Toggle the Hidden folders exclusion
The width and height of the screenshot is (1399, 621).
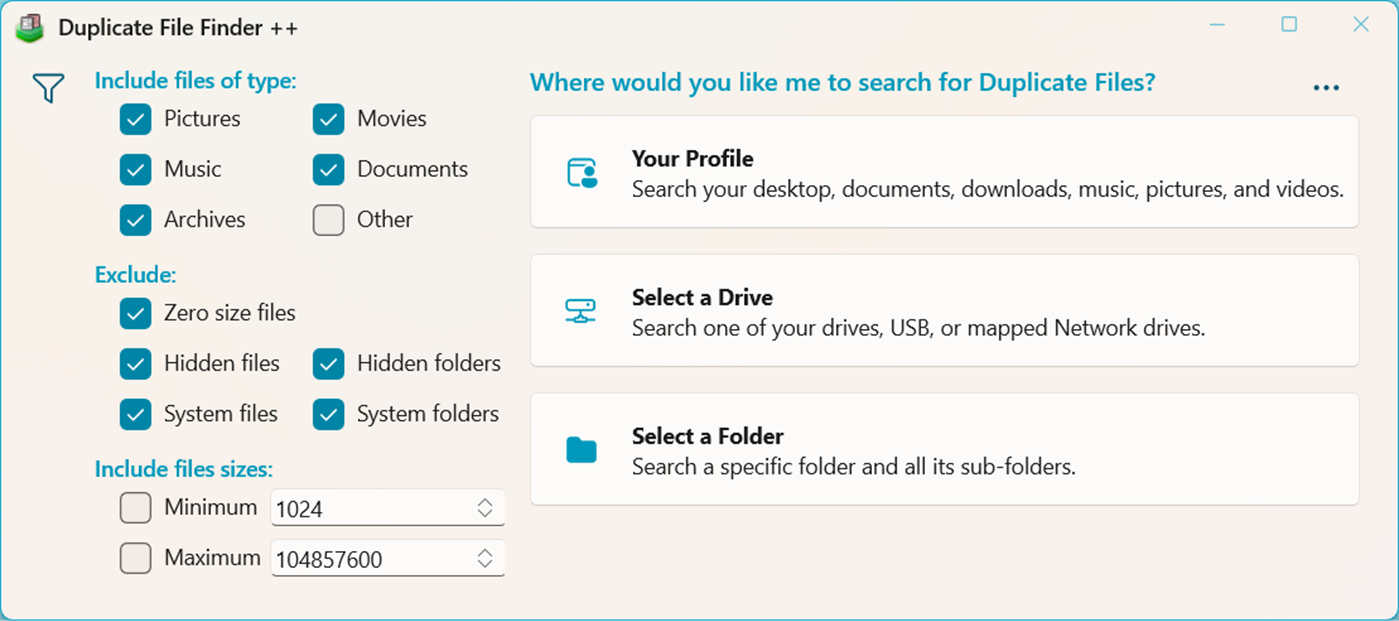click(x=328, y=364)
